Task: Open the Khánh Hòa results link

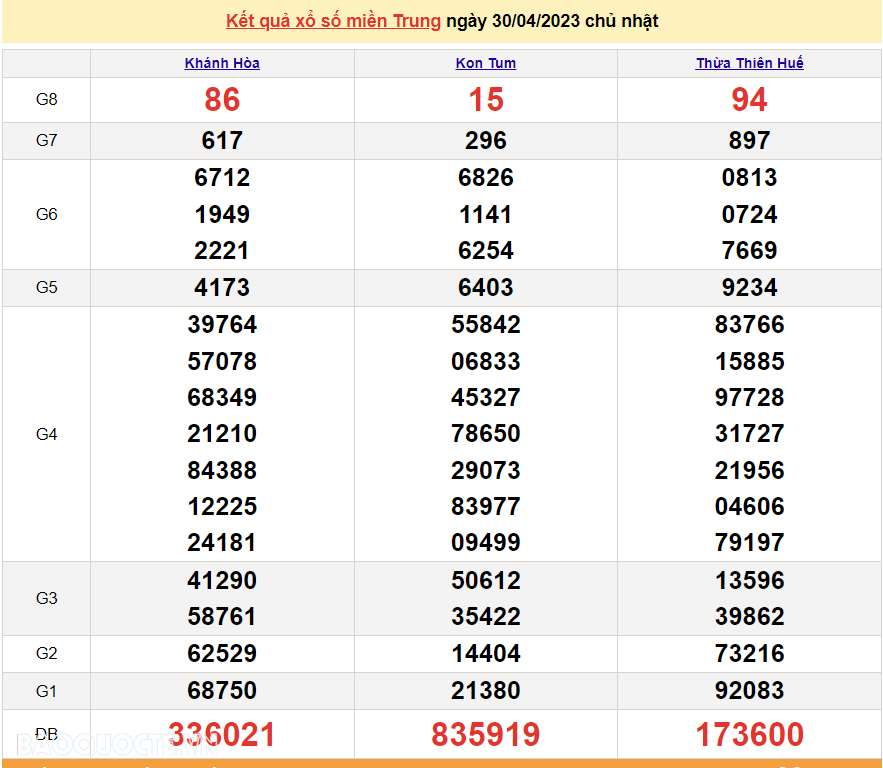Action: tap(221, 63)
